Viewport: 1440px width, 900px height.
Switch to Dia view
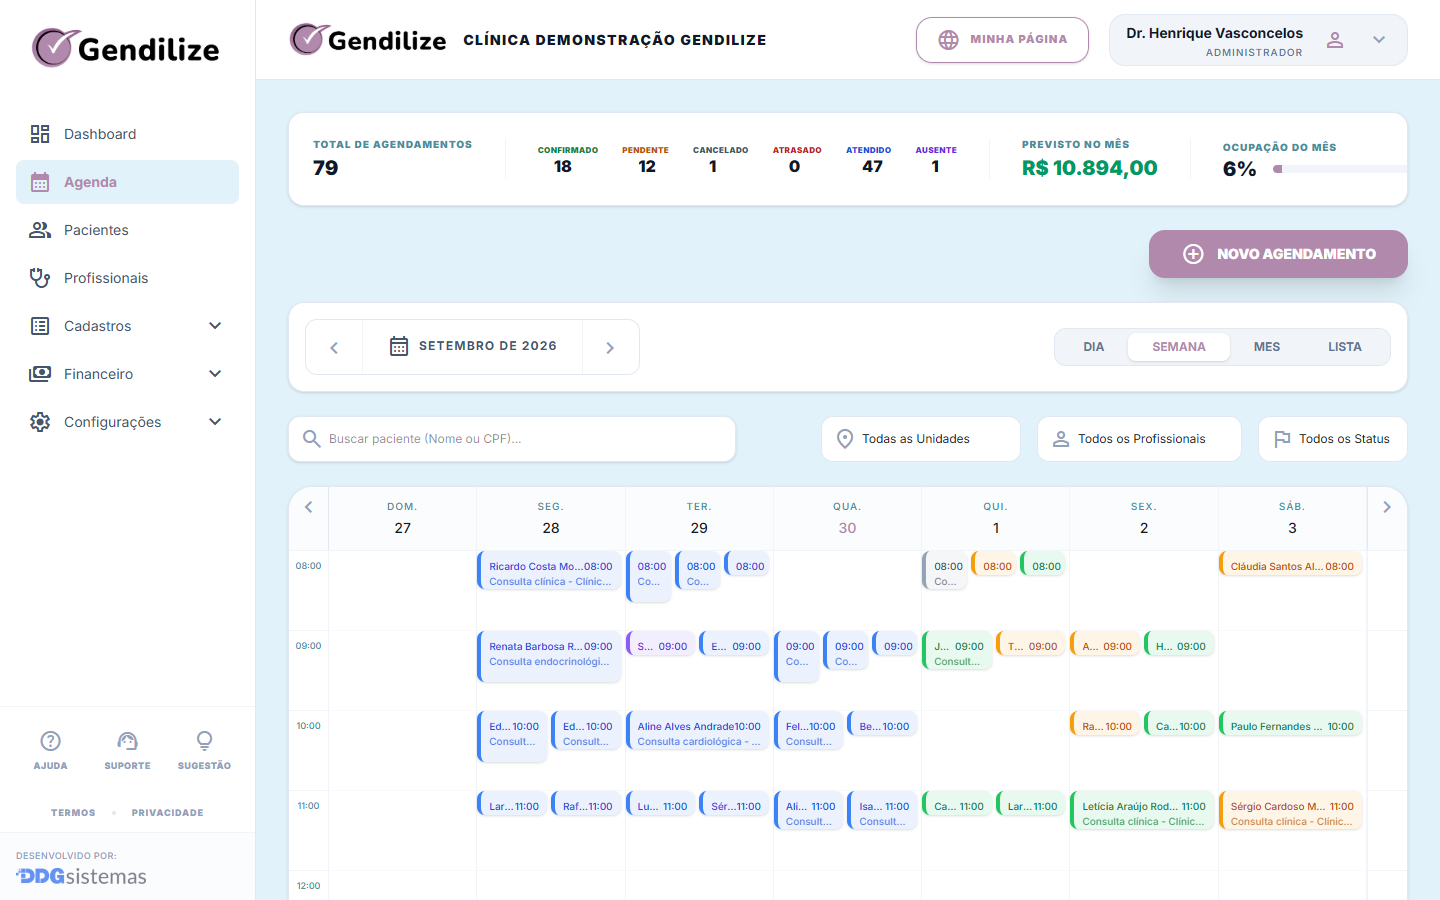click(x=1094, y=347)
